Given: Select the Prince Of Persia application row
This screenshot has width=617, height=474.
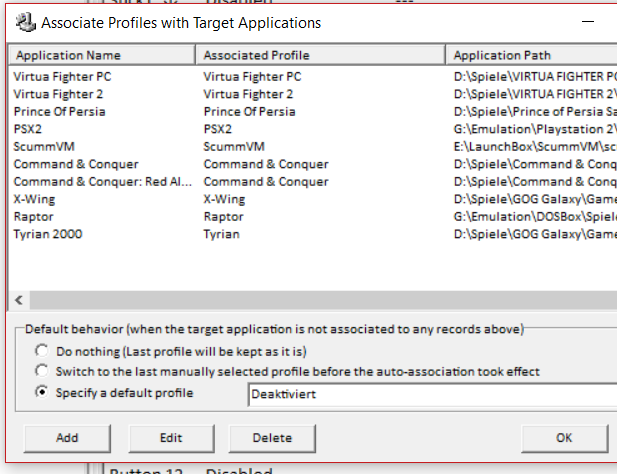Looking at the screenshot, I should 59,112.
